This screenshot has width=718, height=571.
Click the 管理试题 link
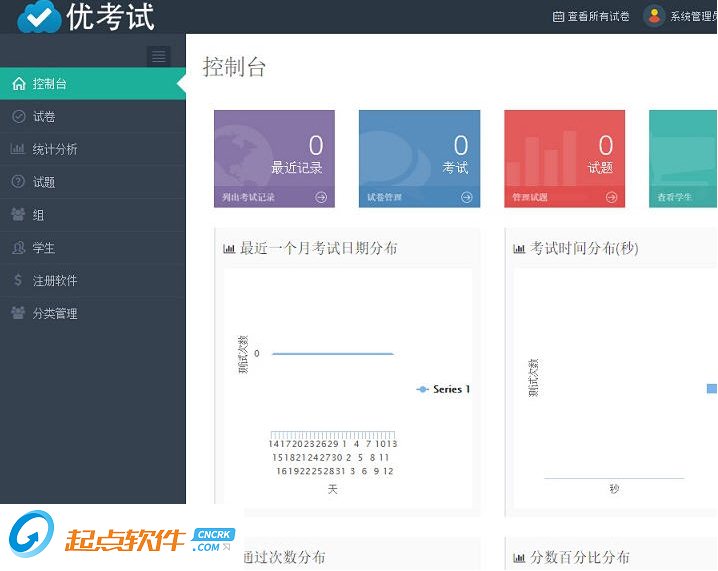529,197
